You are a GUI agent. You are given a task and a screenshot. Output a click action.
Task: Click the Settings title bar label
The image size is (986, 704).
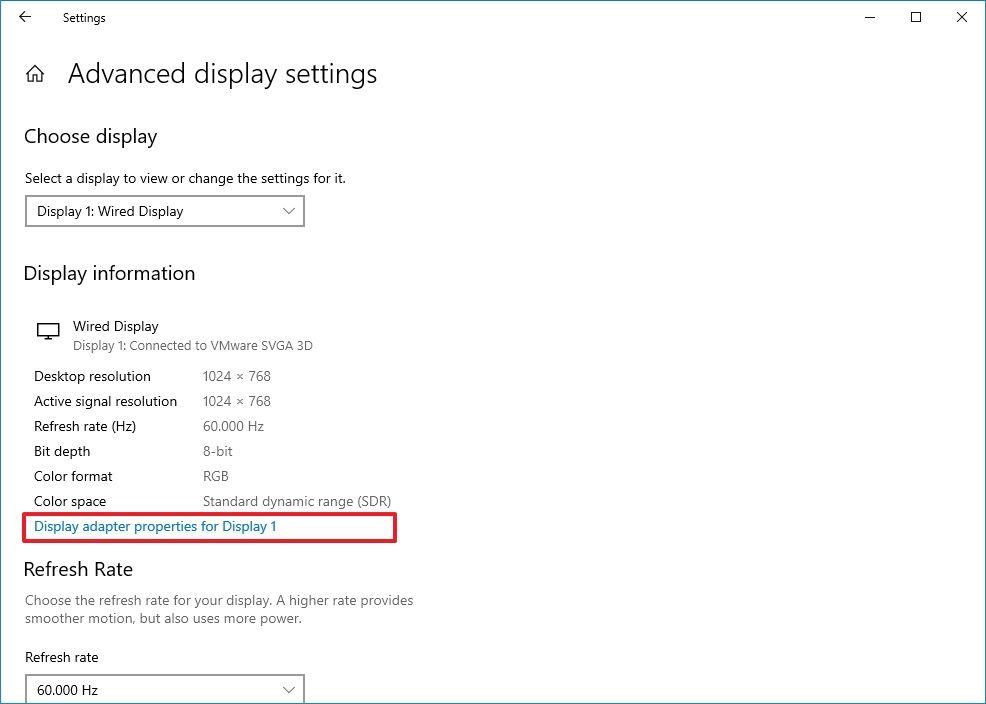coord(83,17)
